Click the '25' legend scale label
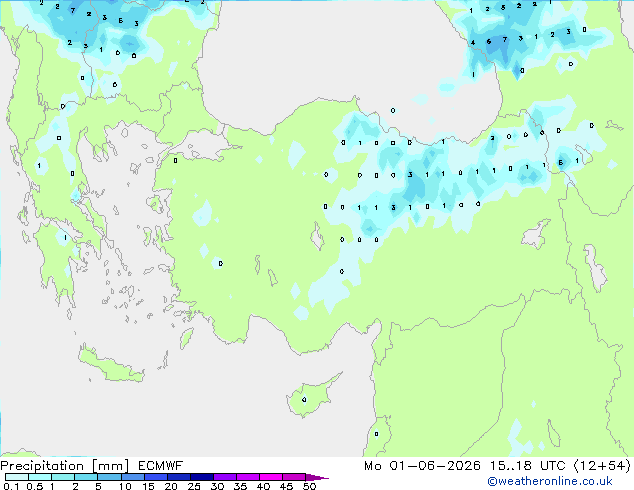Image resolution: width=634 pixels, height=490 pixels. pyautogui.click(x=194, y=486)
